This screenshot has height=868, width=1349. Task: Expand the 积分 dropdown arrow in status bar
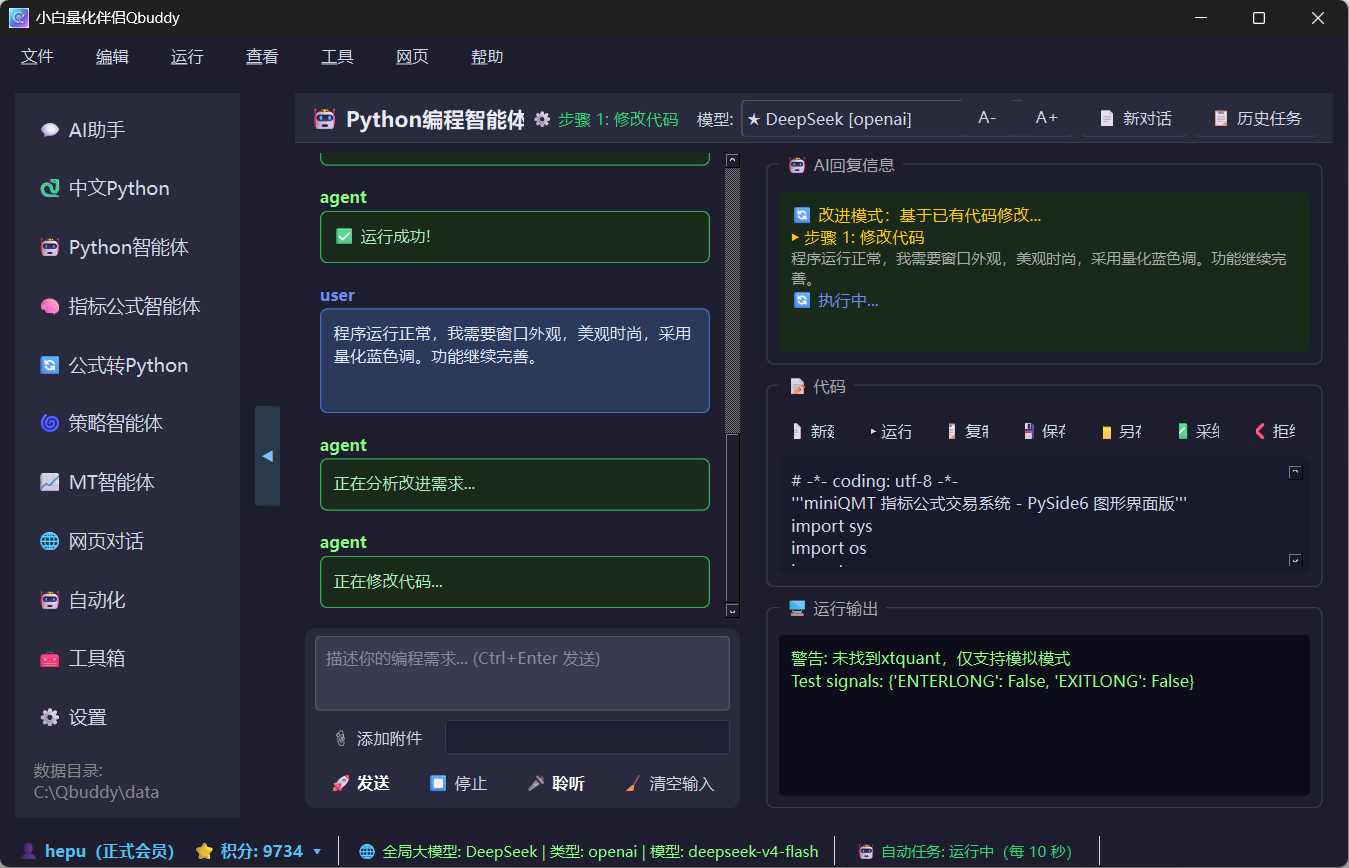click(x=318, y=852)
